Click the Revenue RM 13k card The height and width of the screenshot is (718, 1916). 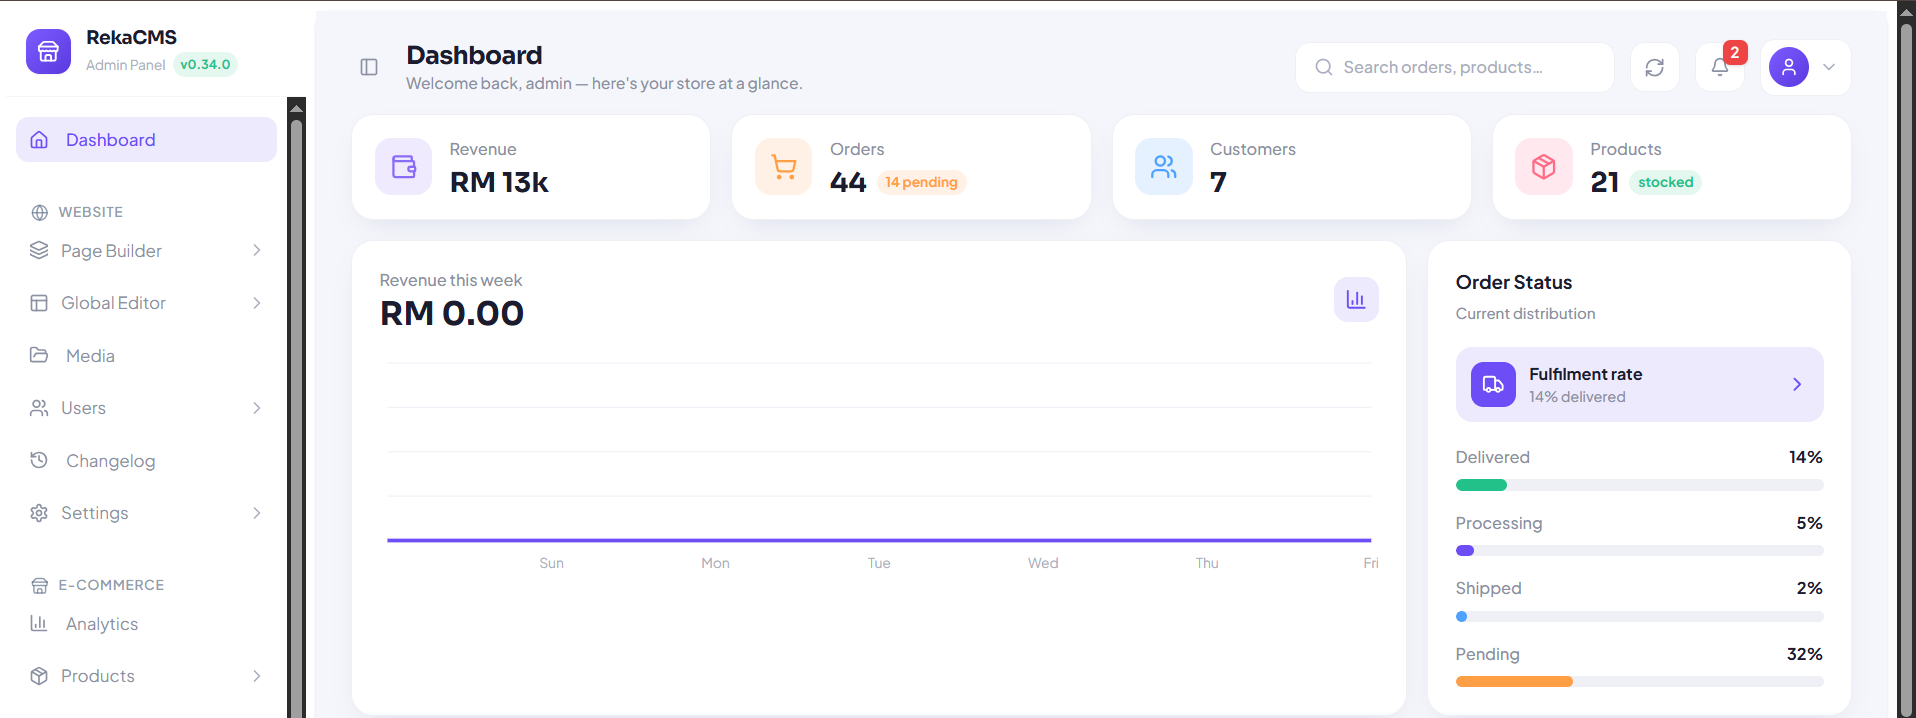click(x=531, y=167)
